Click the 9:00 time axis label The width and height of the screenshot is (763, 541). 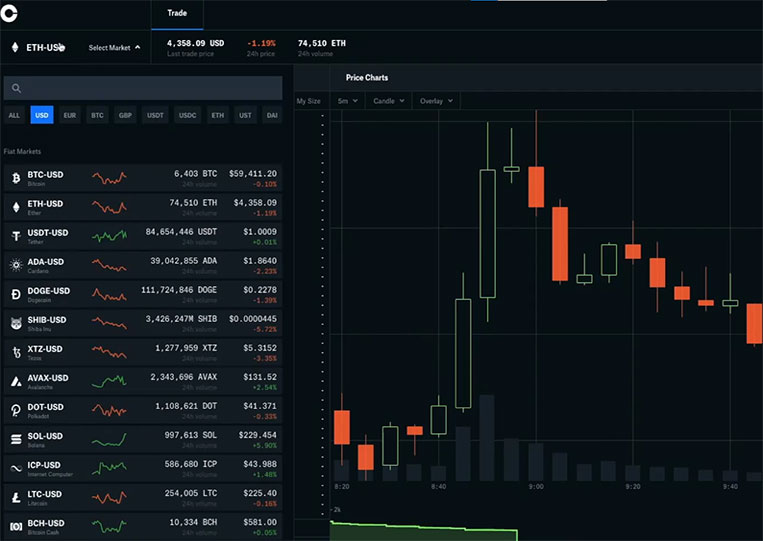click(x=536, y=487)
